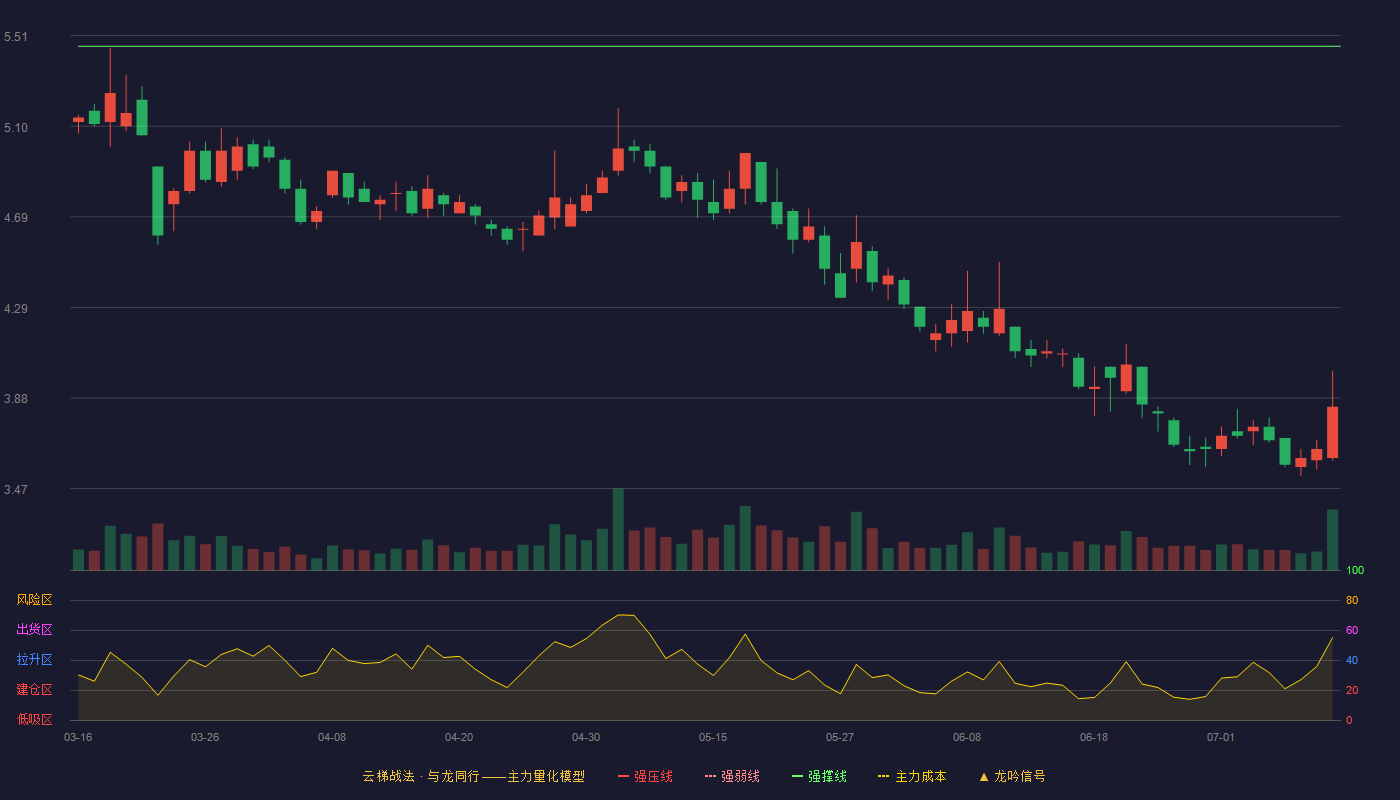Click the 低吸区 zone label

point(34,719)
